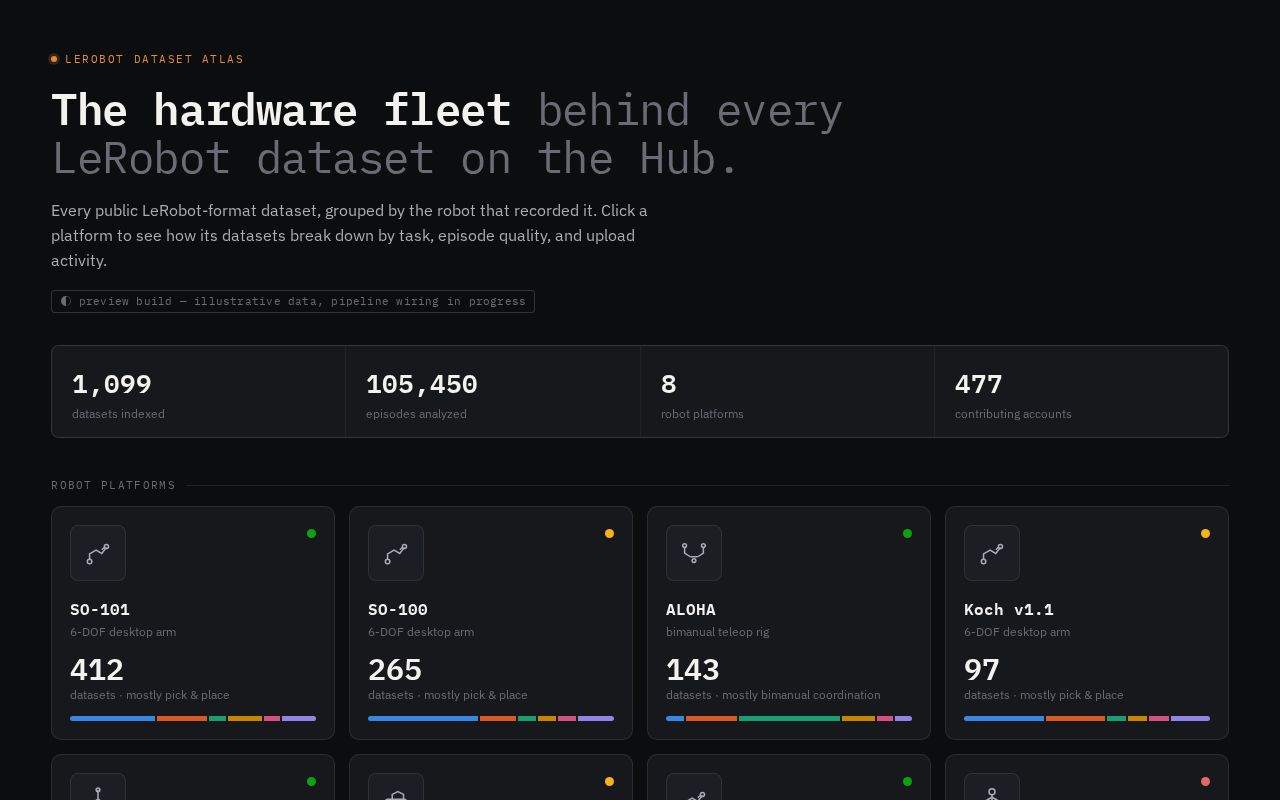This screenshot has width=1280, height=800.
Task: Click the half-circle icon in the preview build badge
Action: click(x=66, y=301)
